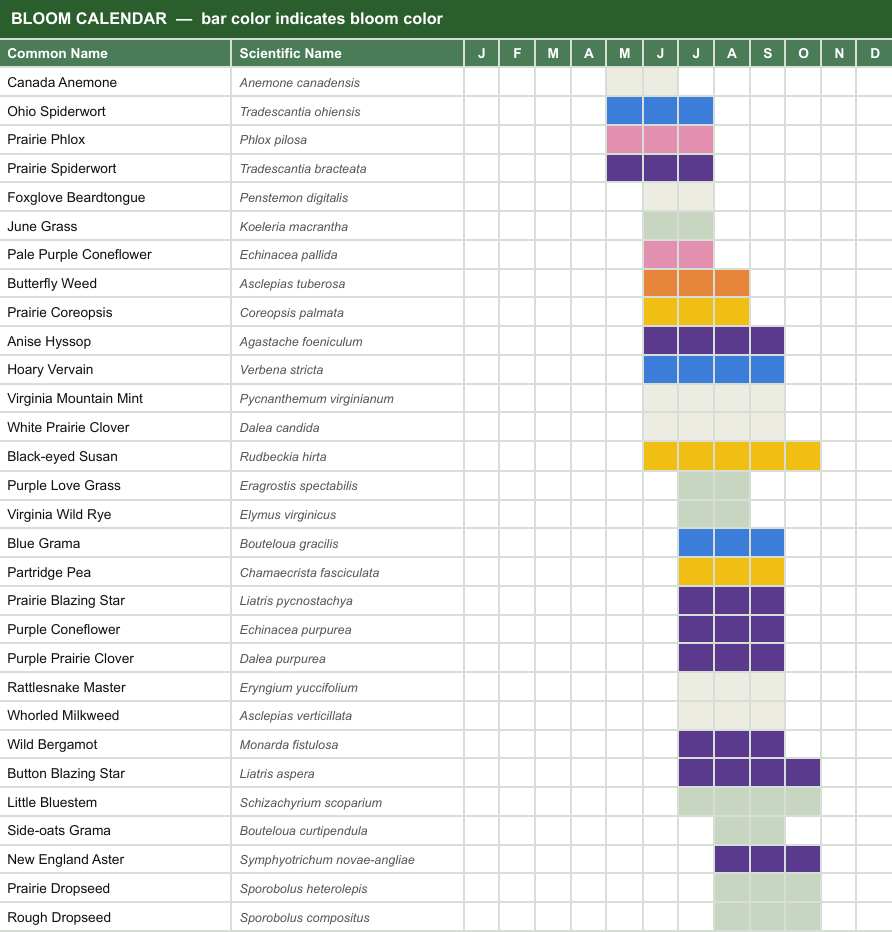The image size is (892, 932).
Task: Click the yellow Black-eyed Susan bloom bar
Action: coord(732,456)
